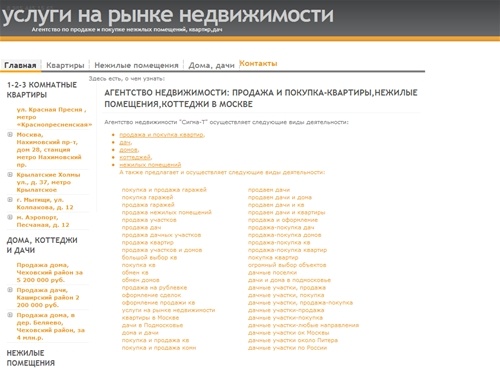Open Продажа дачи, Каширский район link
This screenshot has height=375, width=500.
tap(48, 297)
